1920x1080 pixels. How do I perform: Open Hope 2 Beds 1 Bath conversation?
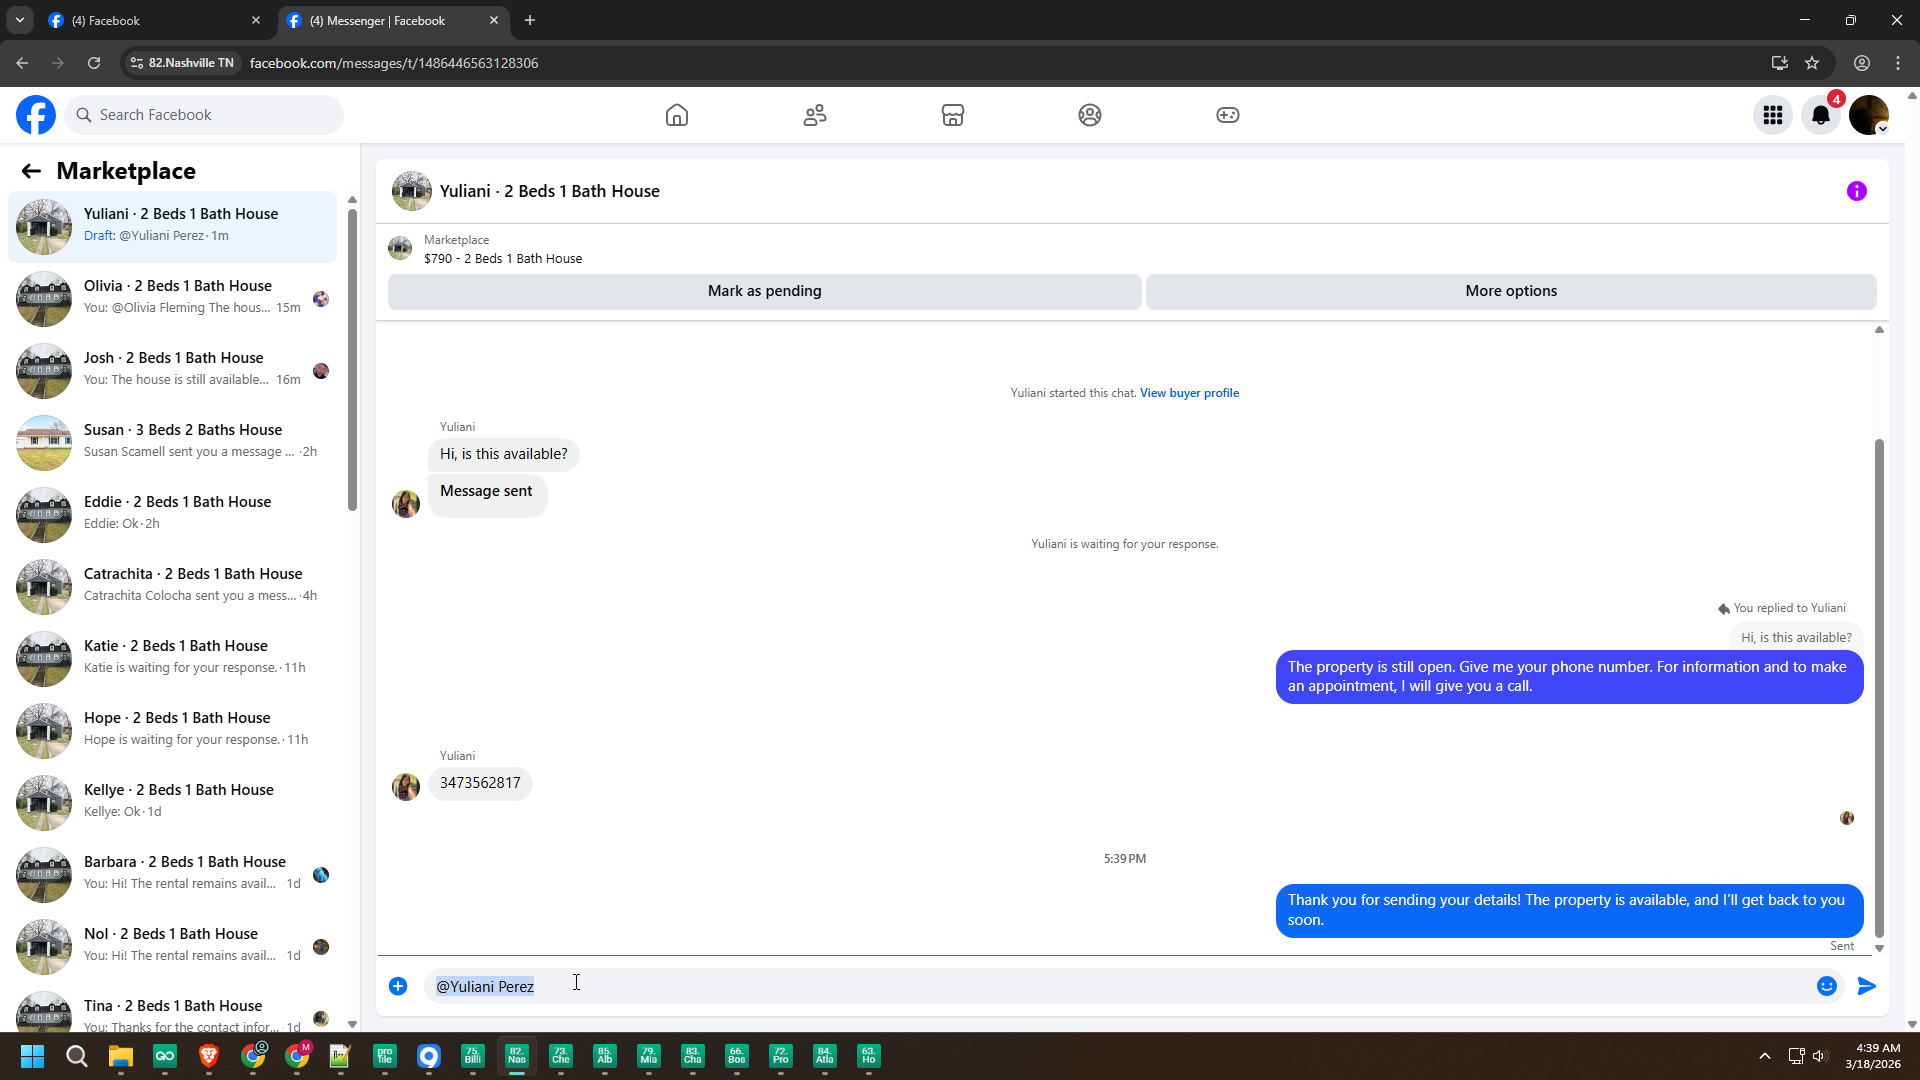172,730
